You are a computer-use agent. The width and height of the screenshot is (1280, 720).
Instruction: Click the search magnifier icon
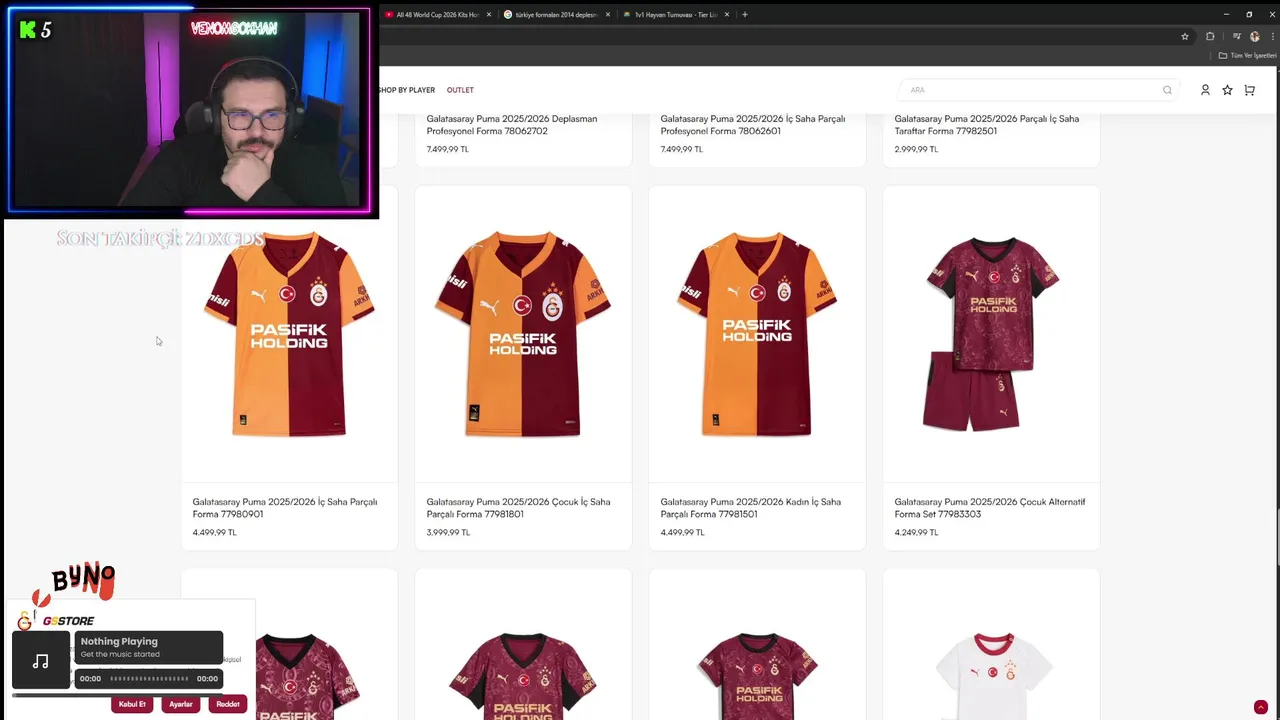point(1167,90)
